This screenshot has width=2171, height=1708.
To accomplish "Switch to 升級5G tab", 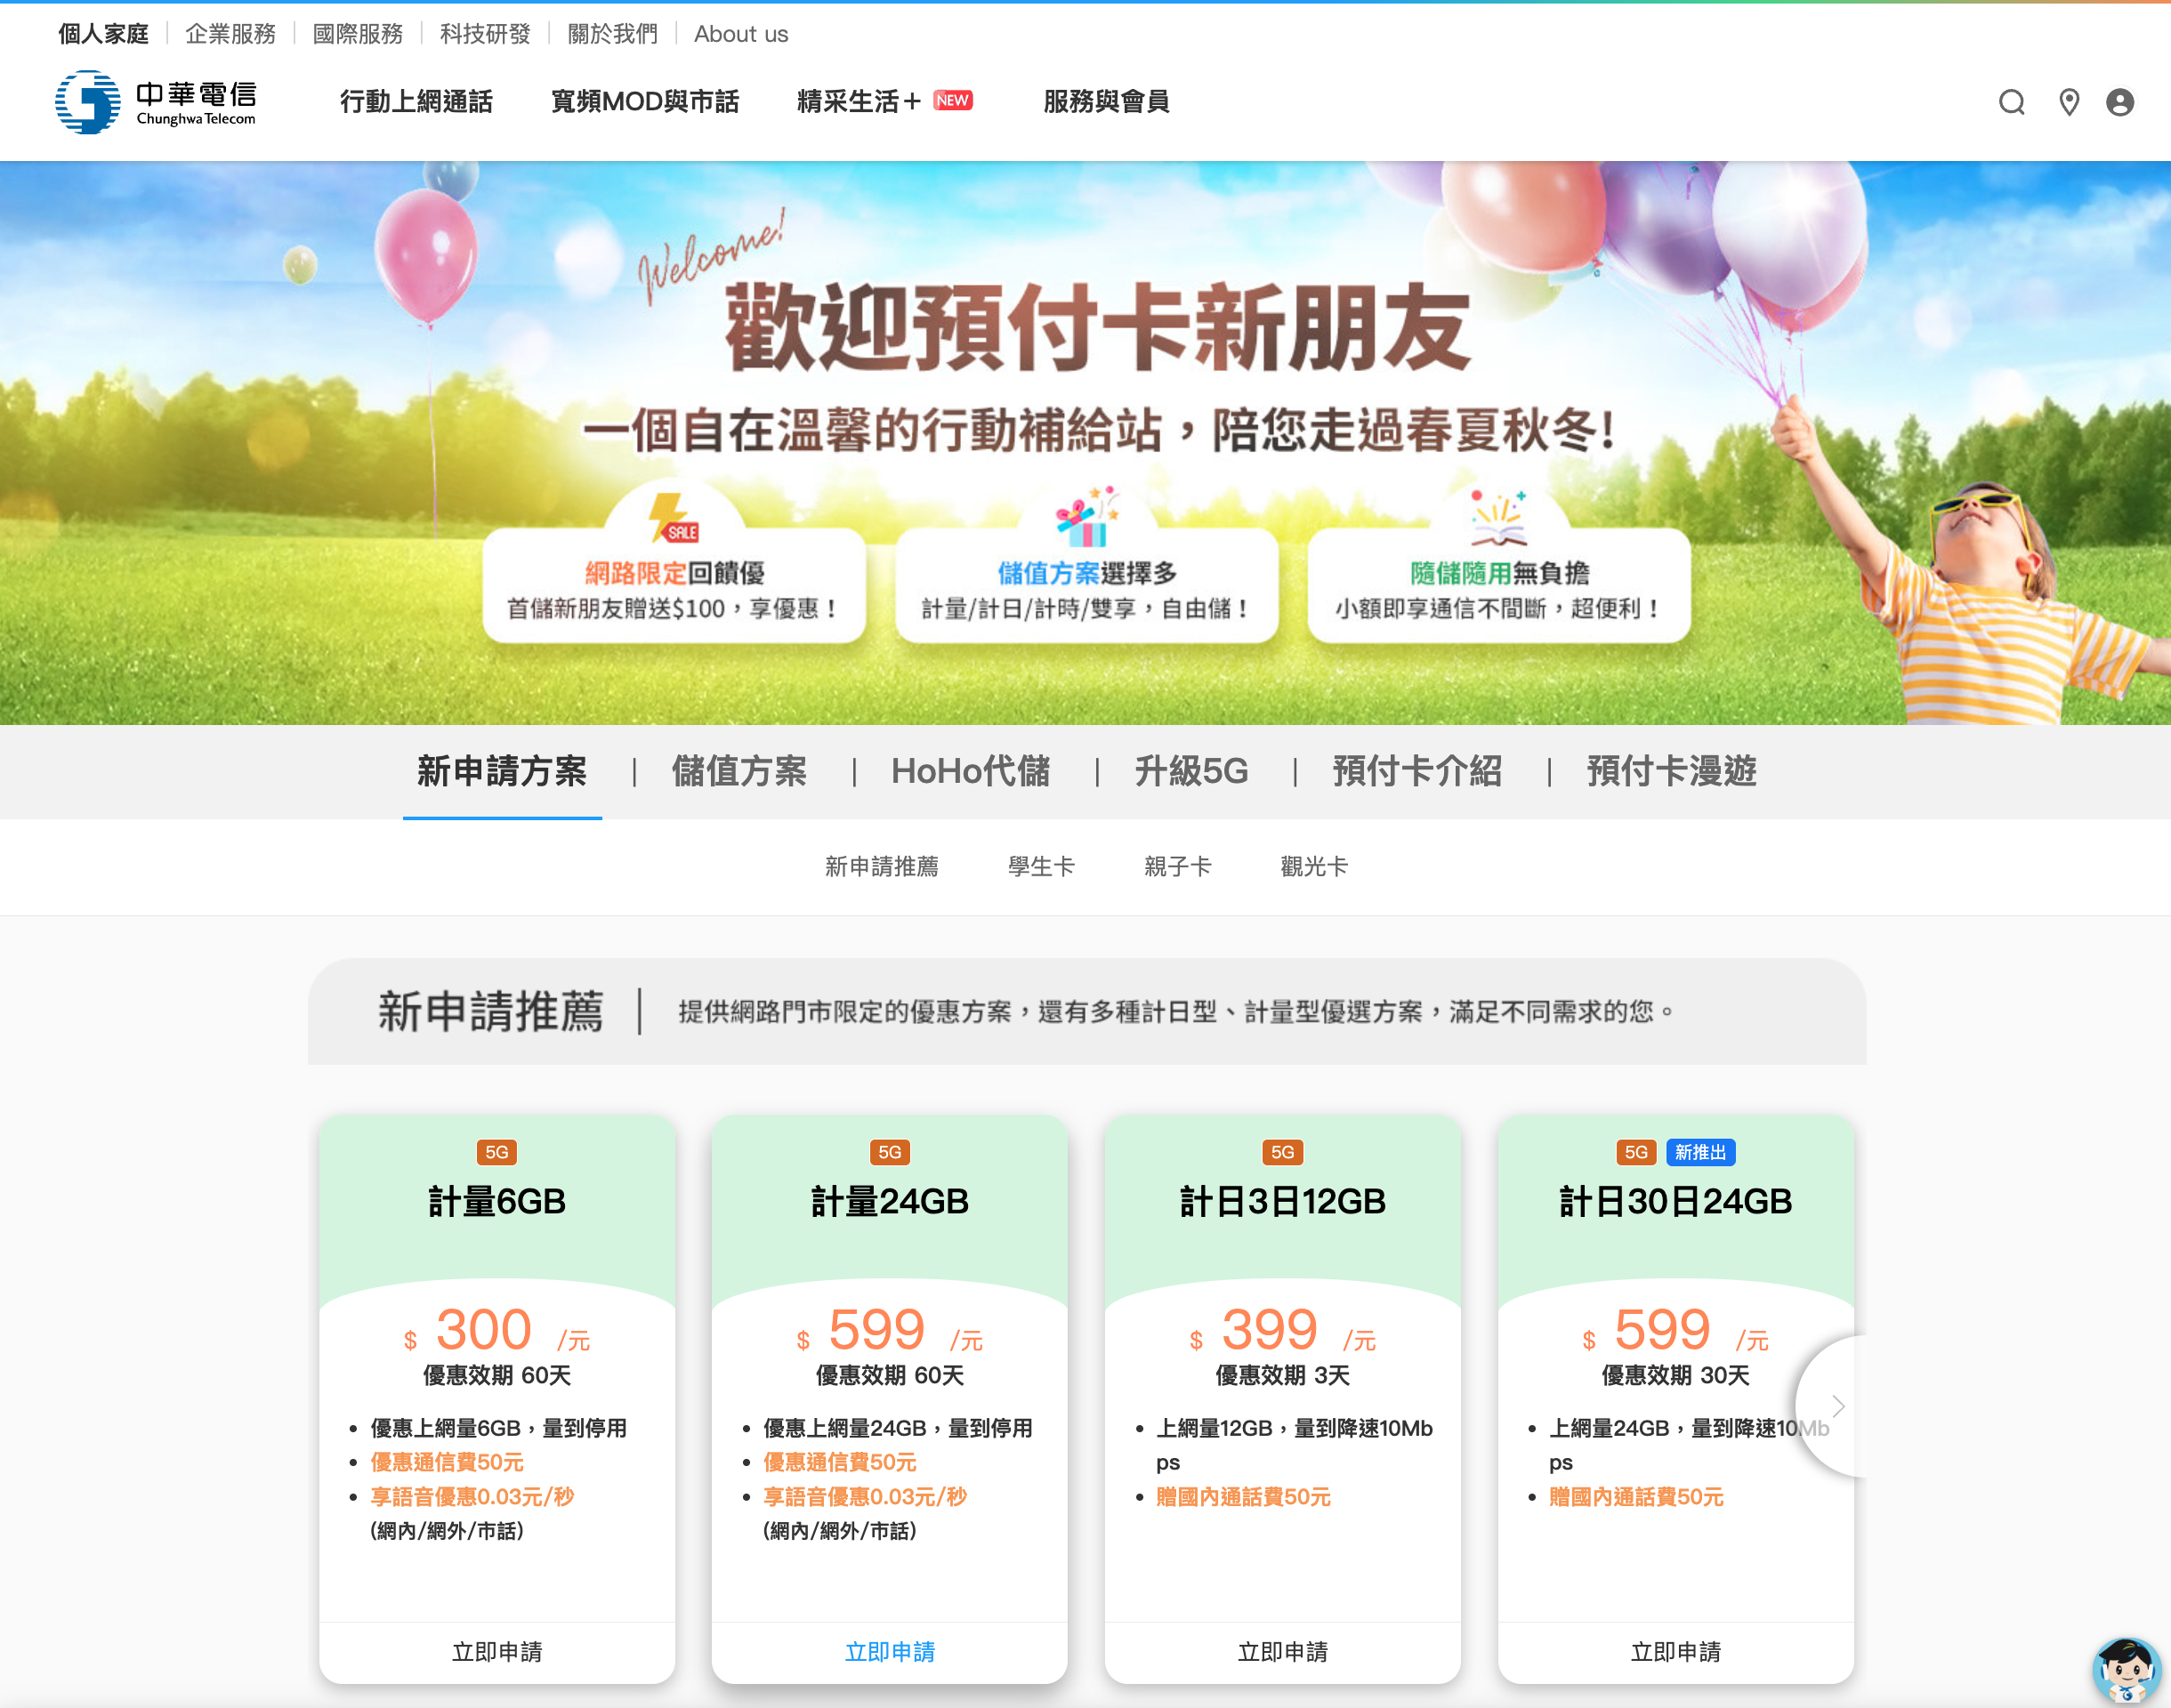I will 1191,771.
